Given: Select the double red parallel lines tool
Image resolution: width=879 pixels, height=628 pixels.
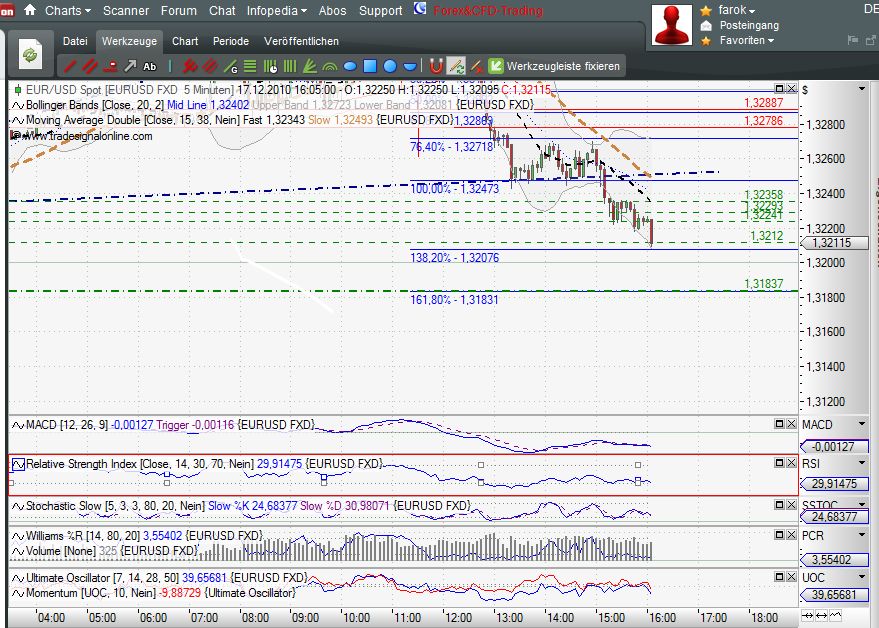Looking at the screenshot, I should click(x=90, y=66).
